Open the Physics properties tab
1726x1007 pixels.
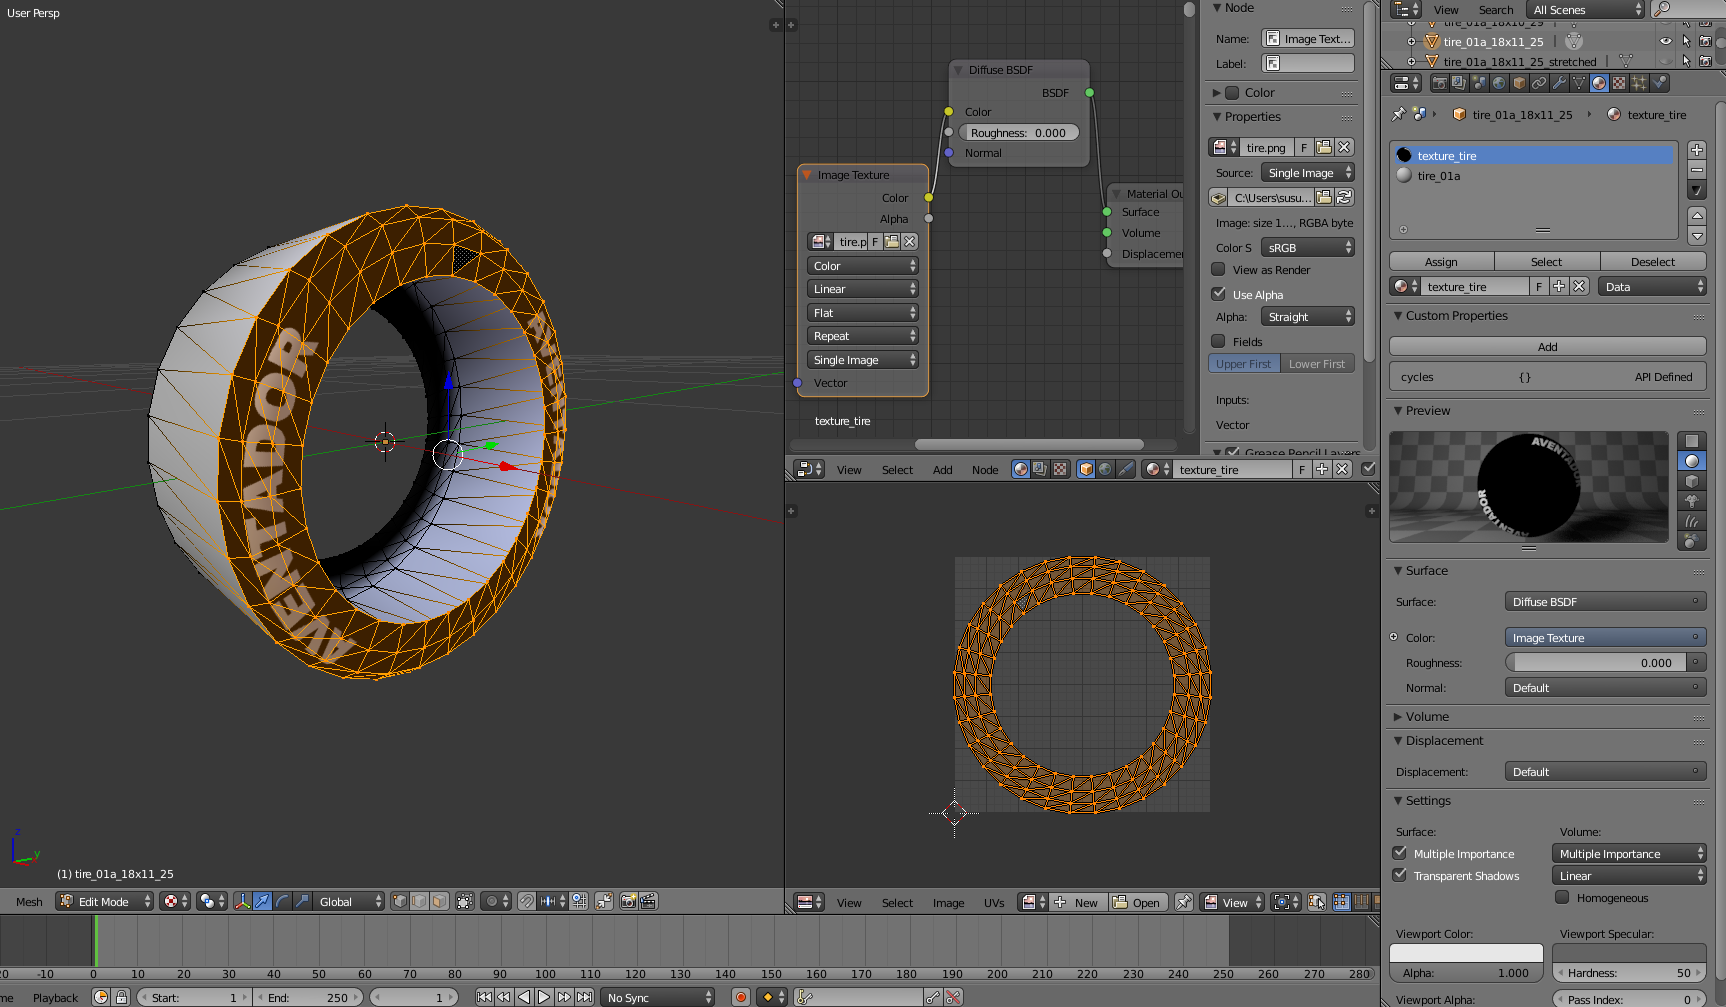tap(1659, 83)
